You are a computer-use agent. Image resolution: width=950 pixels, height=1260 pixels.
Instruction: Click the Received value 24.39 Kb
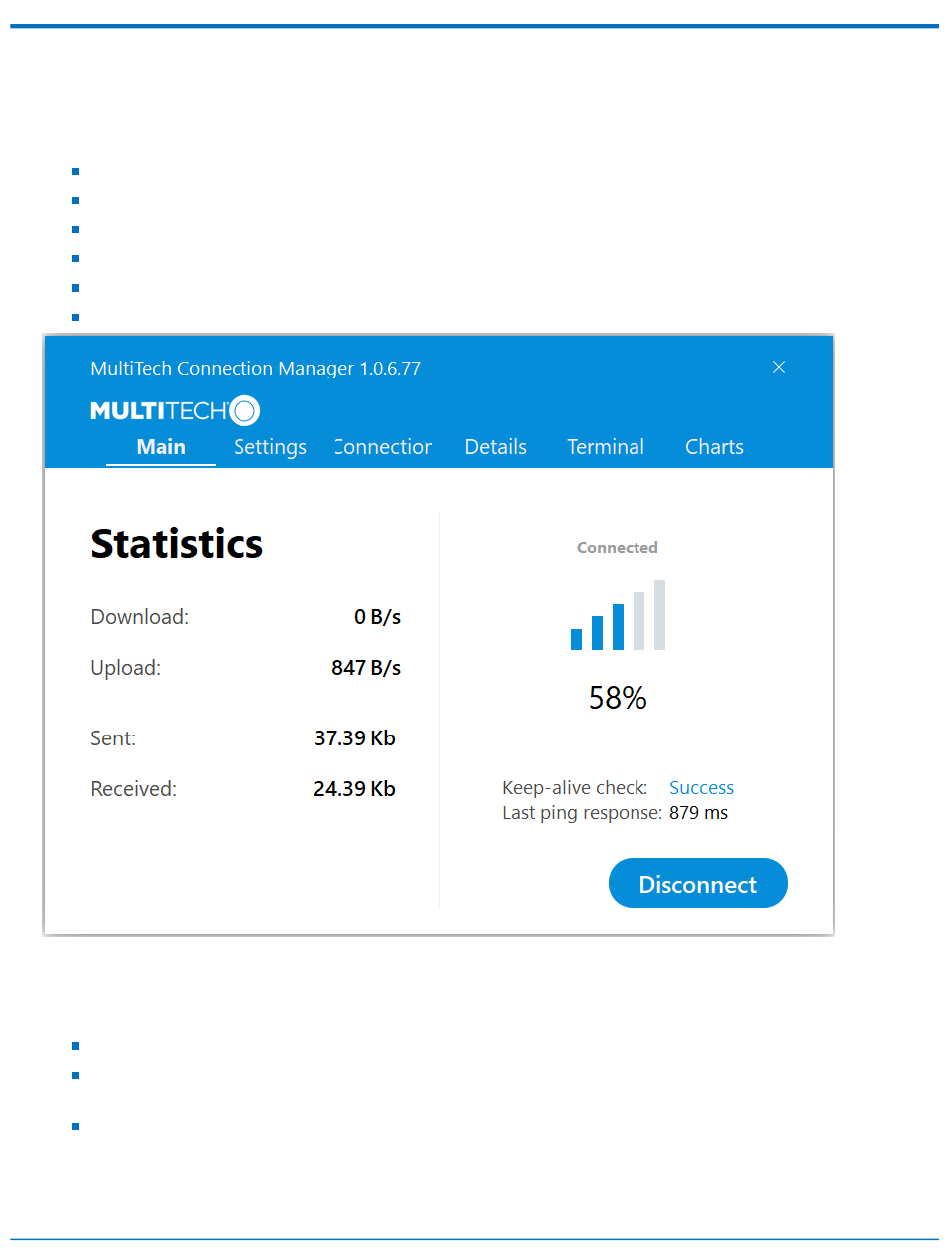354,789
